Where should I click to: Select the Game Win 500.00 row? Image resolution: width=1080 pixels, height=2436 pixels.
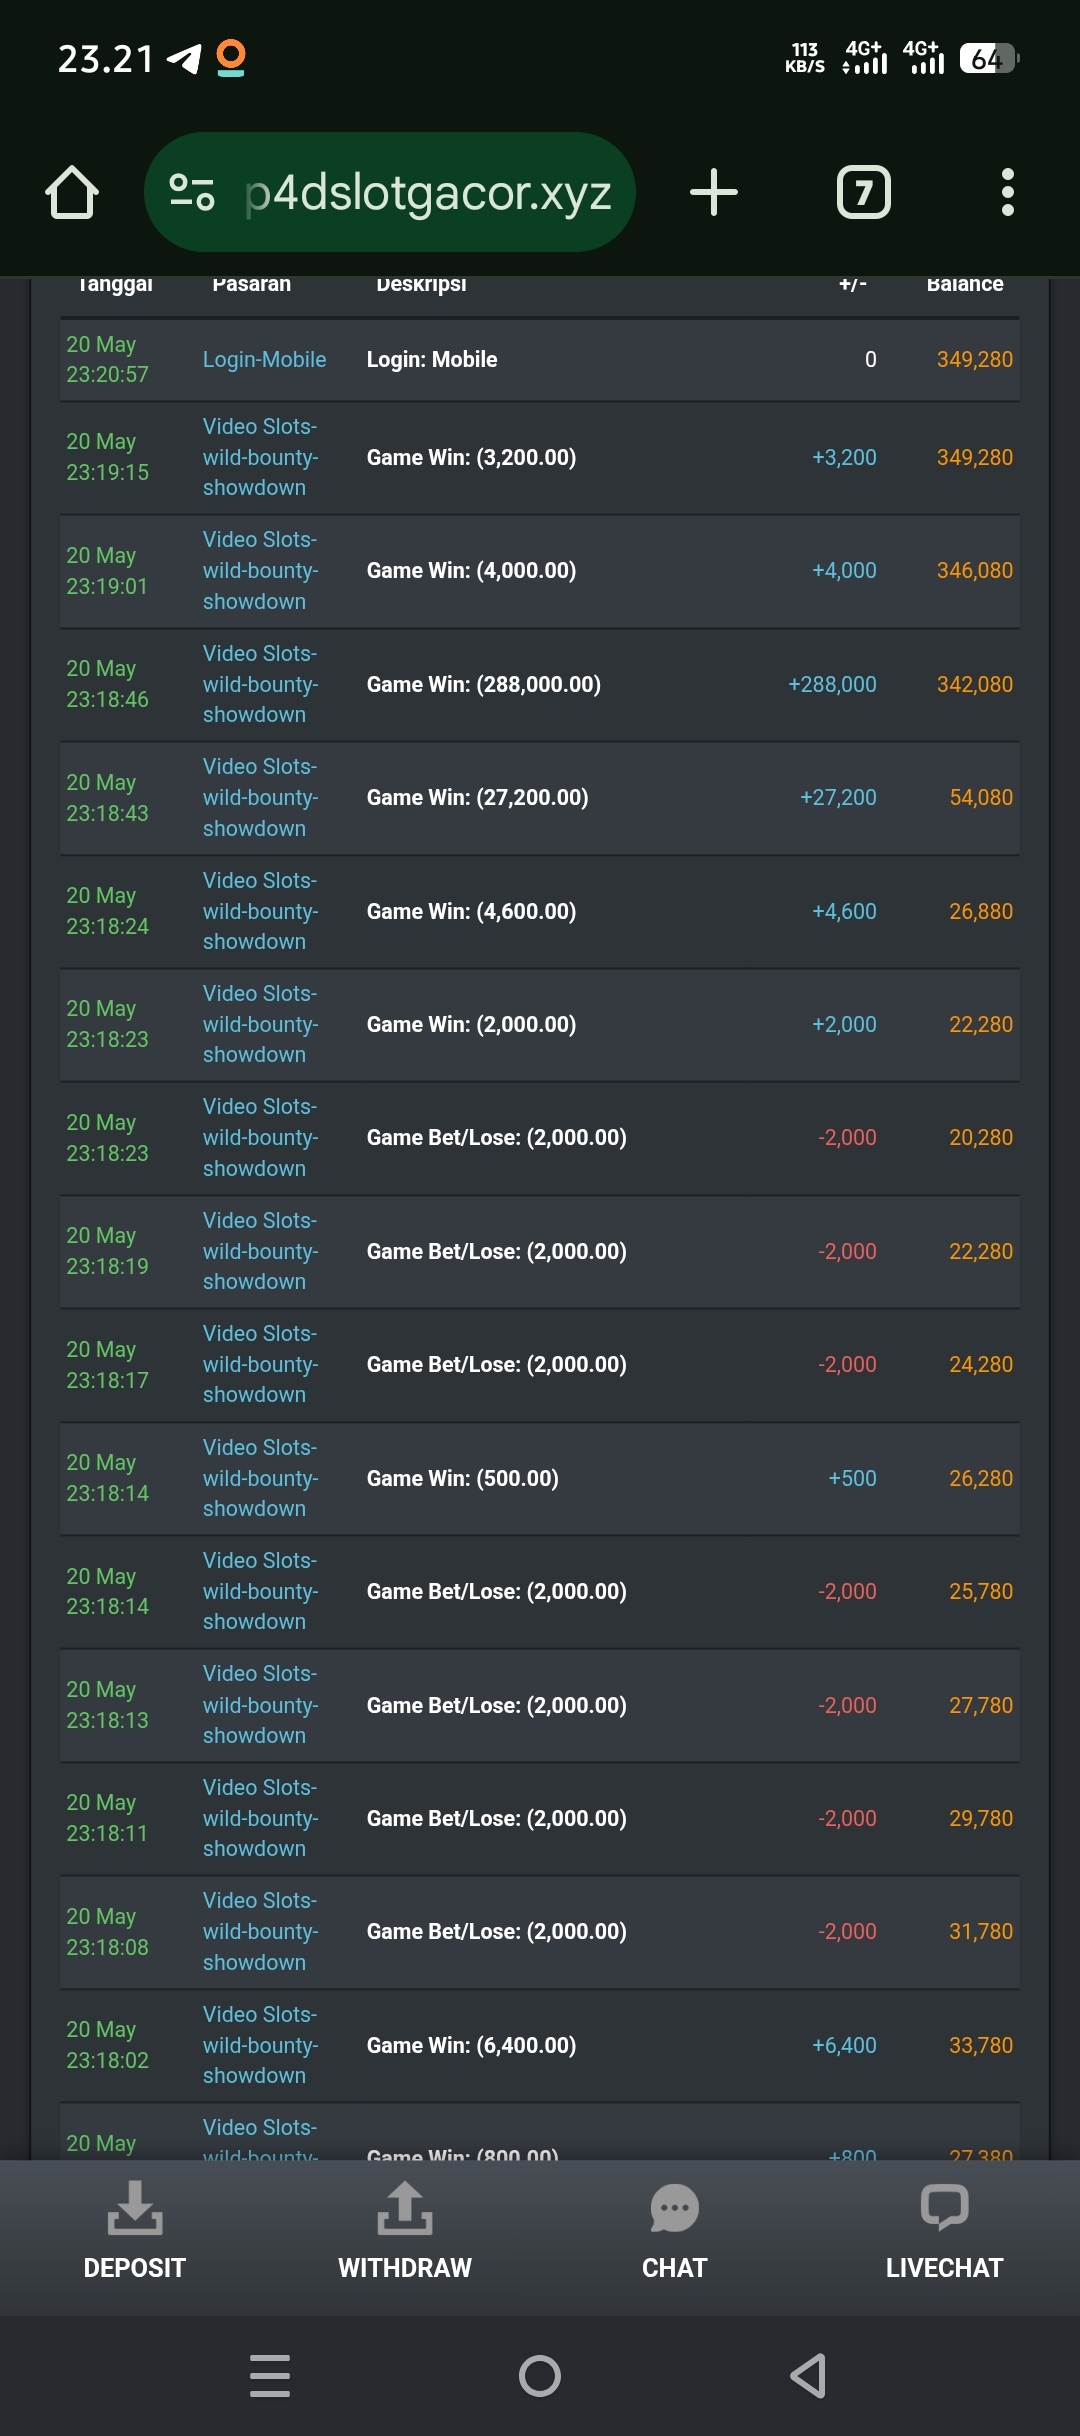[540, 1478]
